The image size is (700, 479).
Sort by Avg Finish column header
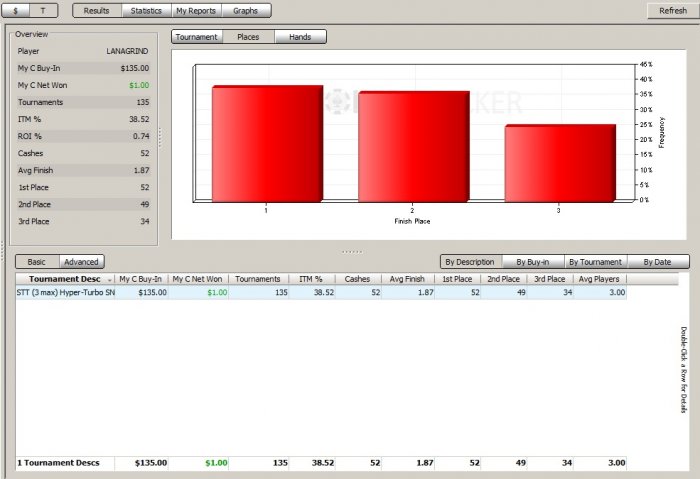[407, 279]
